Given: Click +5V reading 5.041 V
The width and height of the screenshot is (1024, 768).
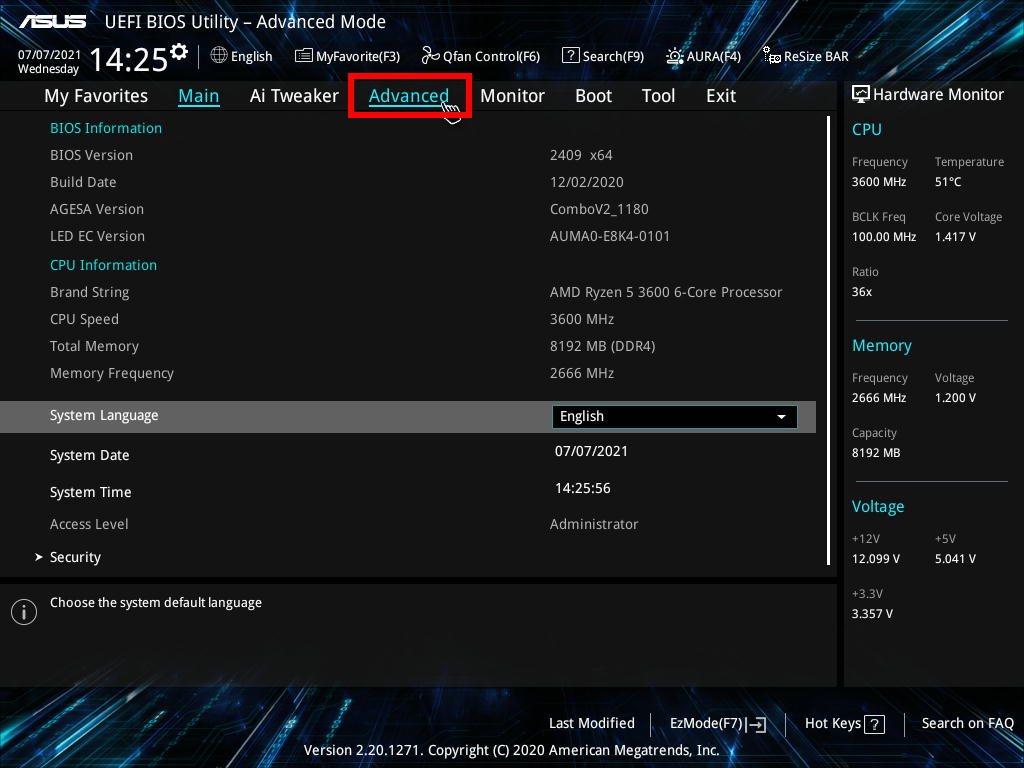Looking at the screenshot, I should [x=955, y=559].
